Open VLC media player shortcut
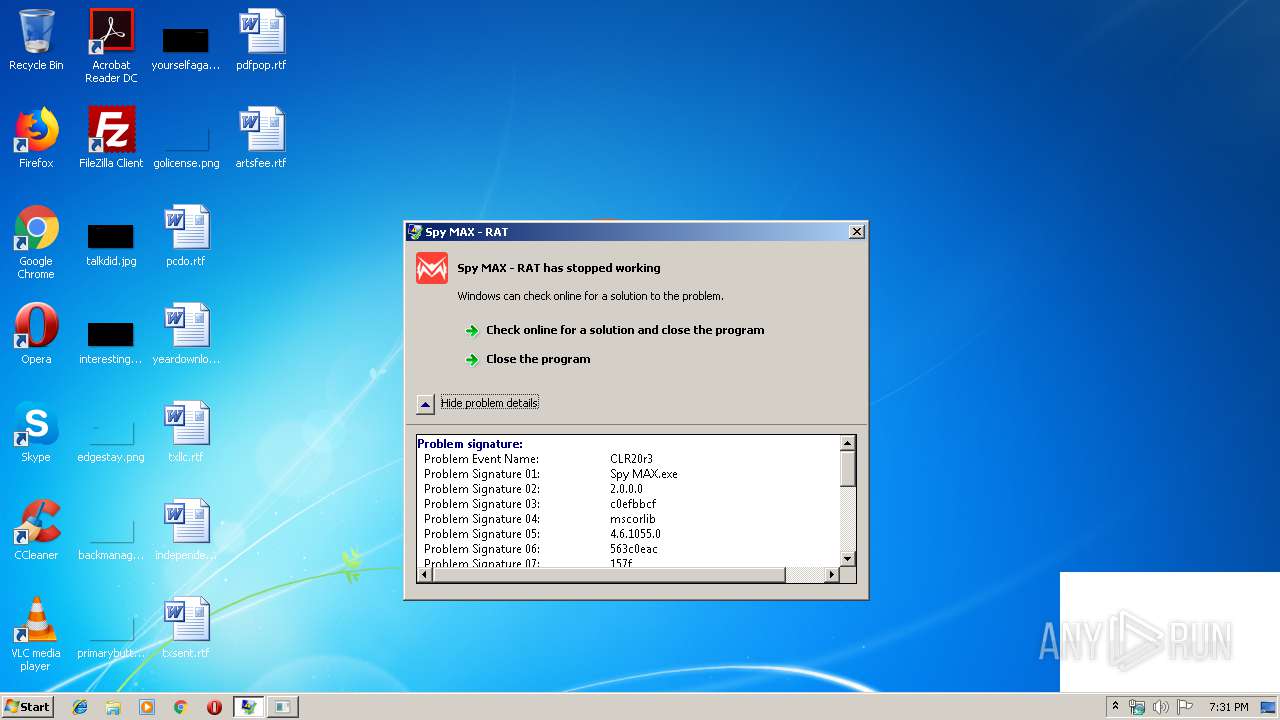1280x720 pixels. pyautogui.click(x=36, y=635)
